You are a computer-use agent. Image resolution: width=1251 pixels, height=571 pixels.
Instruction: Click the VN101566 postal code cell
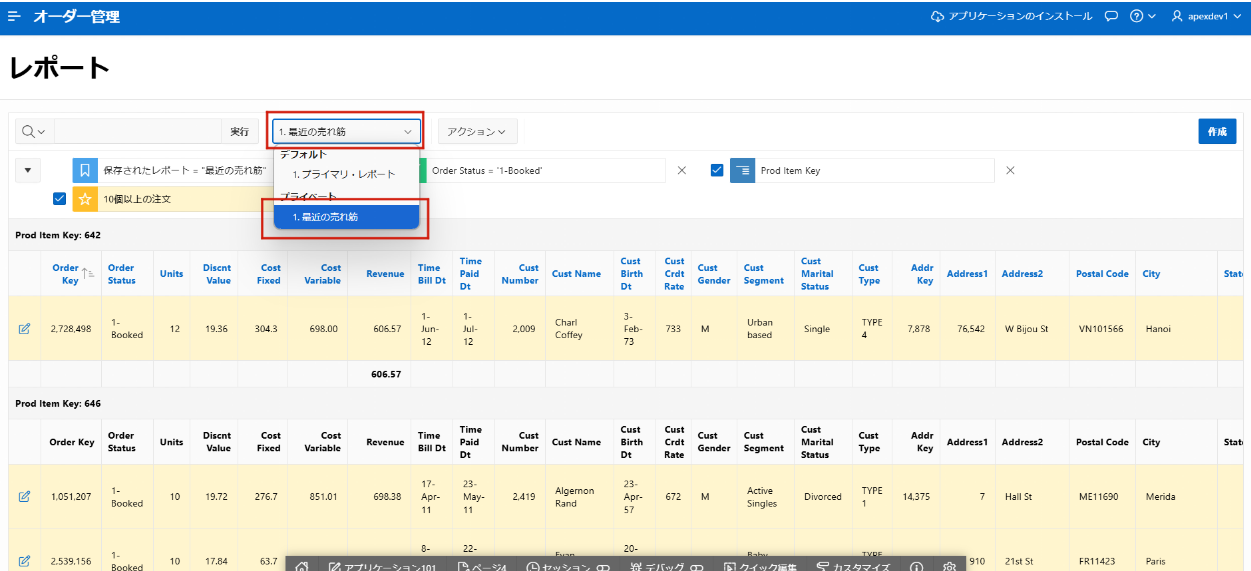[x=1101, y=329]
